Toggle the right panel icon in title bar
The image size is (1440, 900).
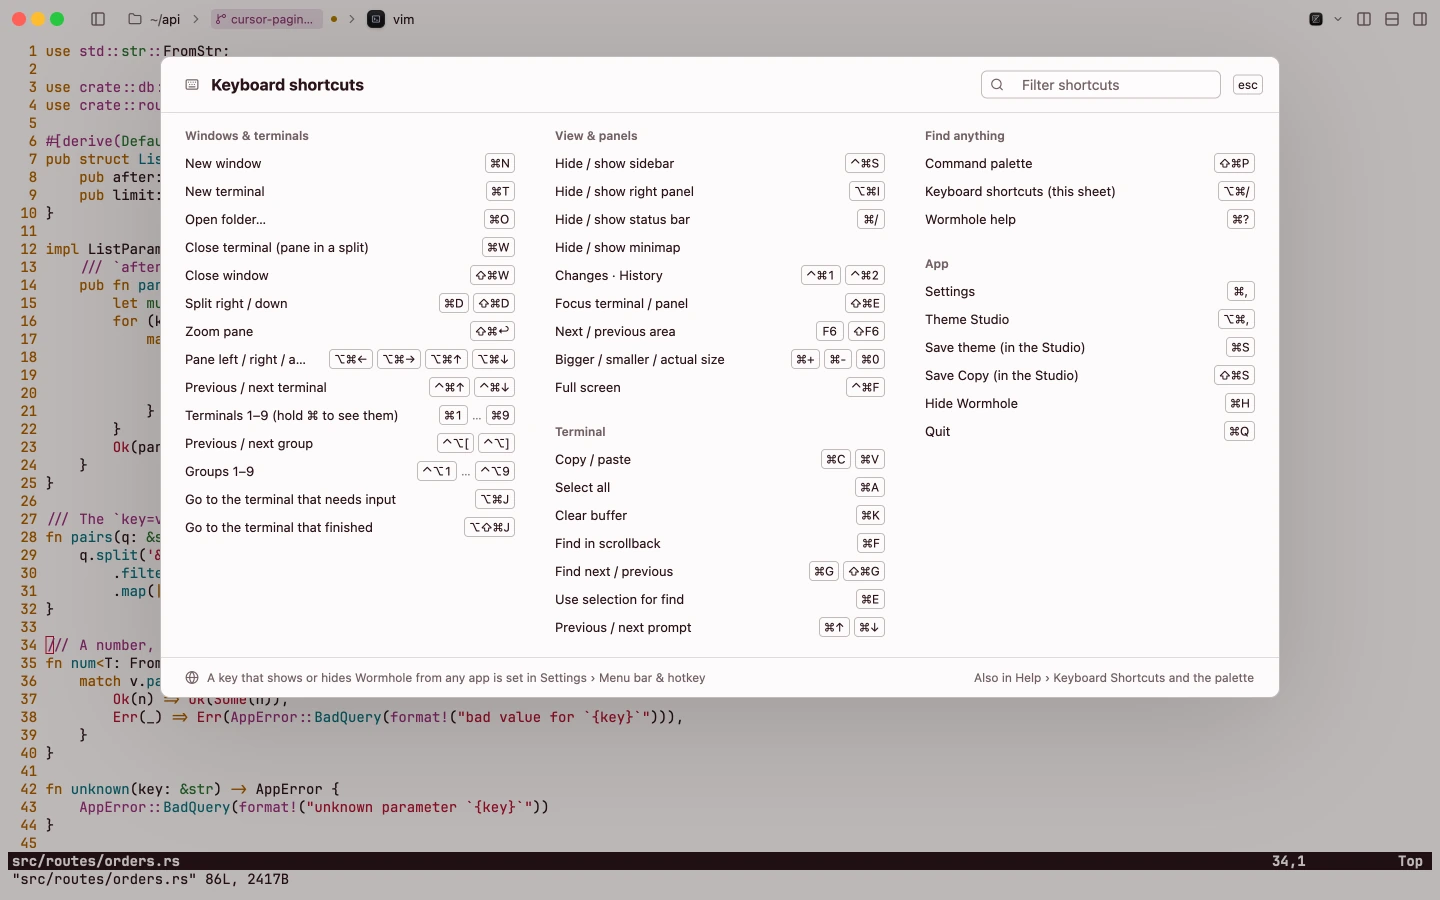(1420, 19)
